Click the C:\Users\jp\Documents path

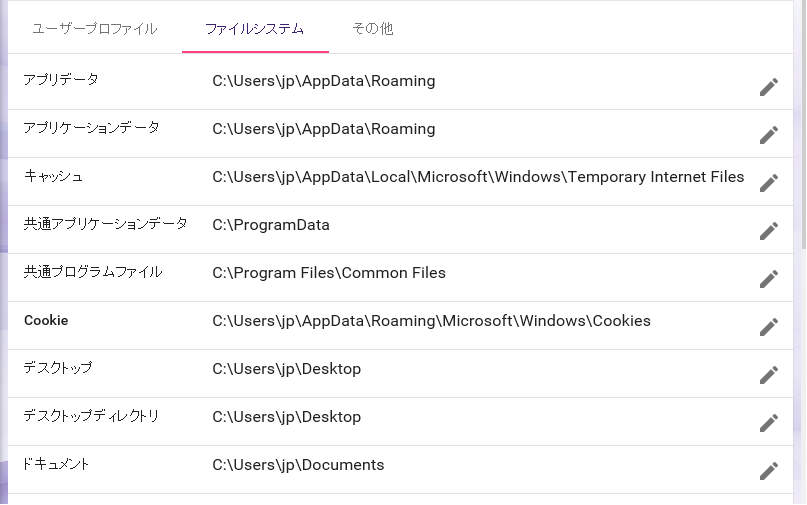[x=298, y=465]
